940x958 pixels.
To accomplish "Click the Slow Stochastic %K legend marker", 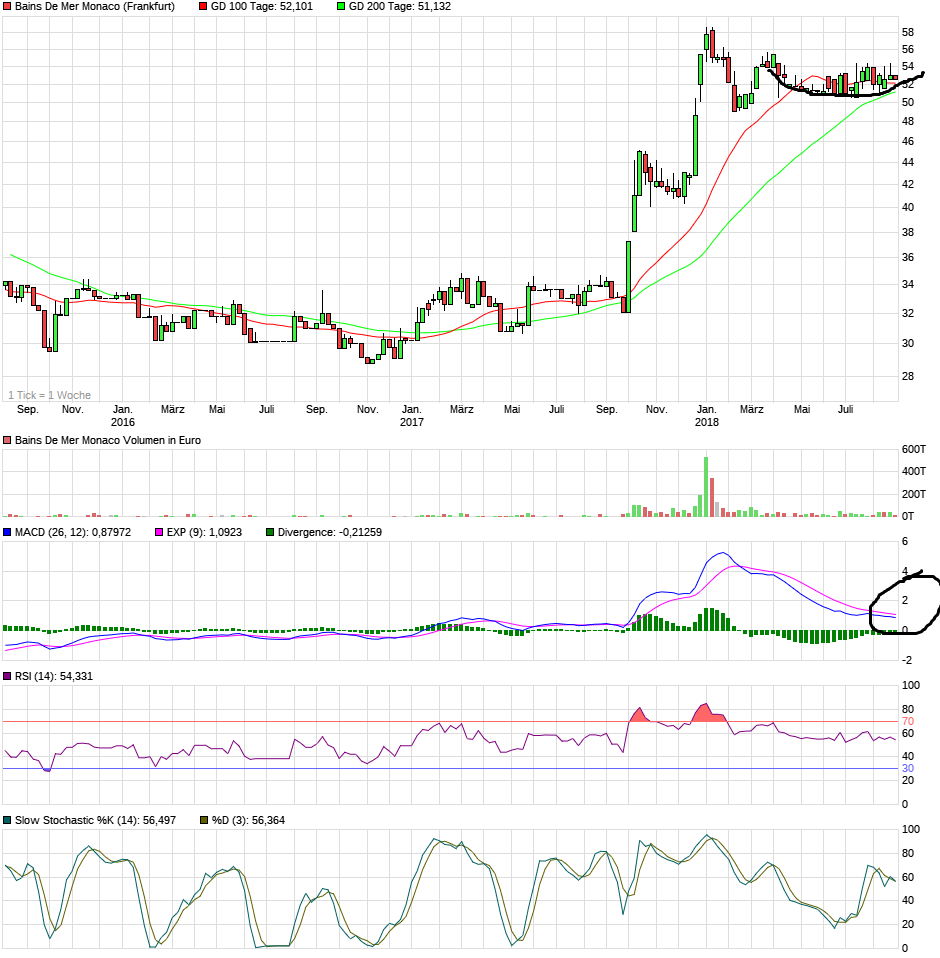I will click(x=8, y=820).
